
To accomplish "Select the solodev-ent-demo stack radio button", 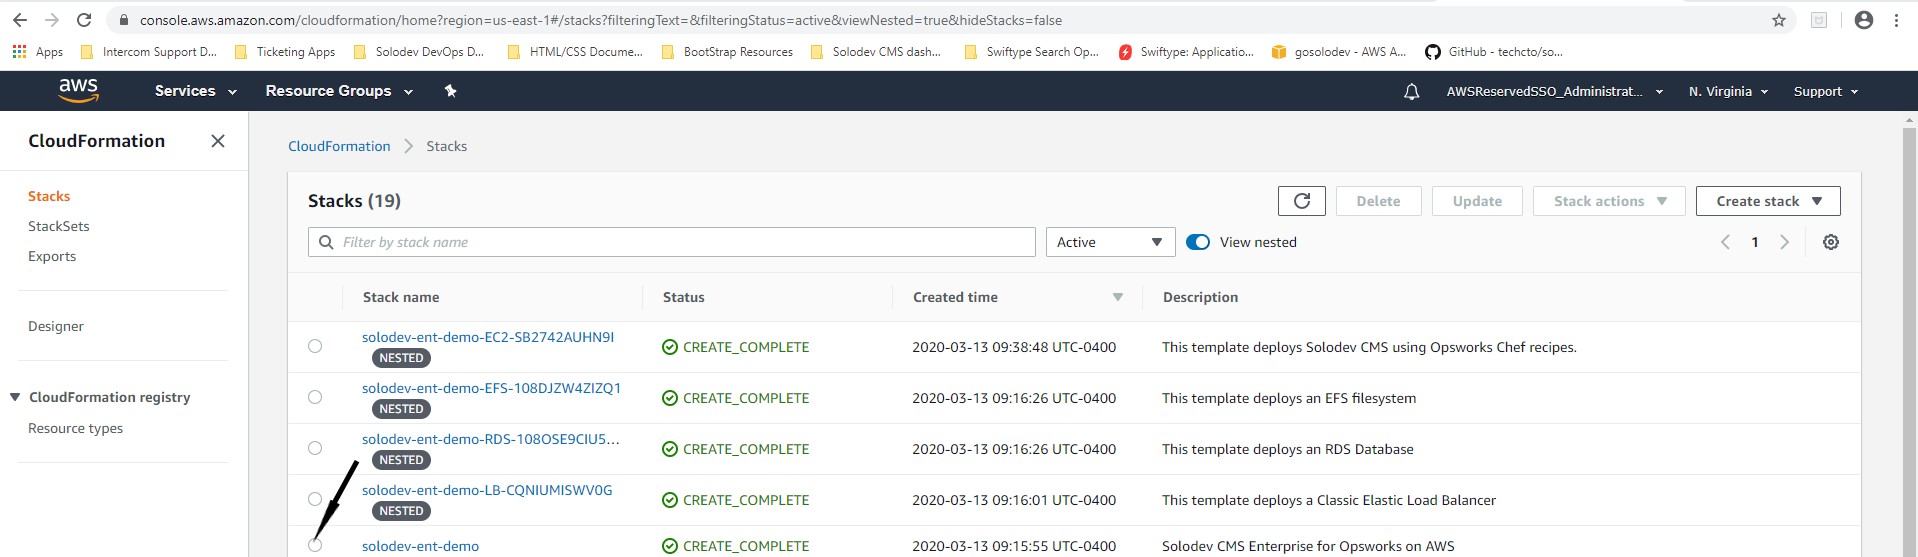I will pyautogui.click(x=315, y=545).
